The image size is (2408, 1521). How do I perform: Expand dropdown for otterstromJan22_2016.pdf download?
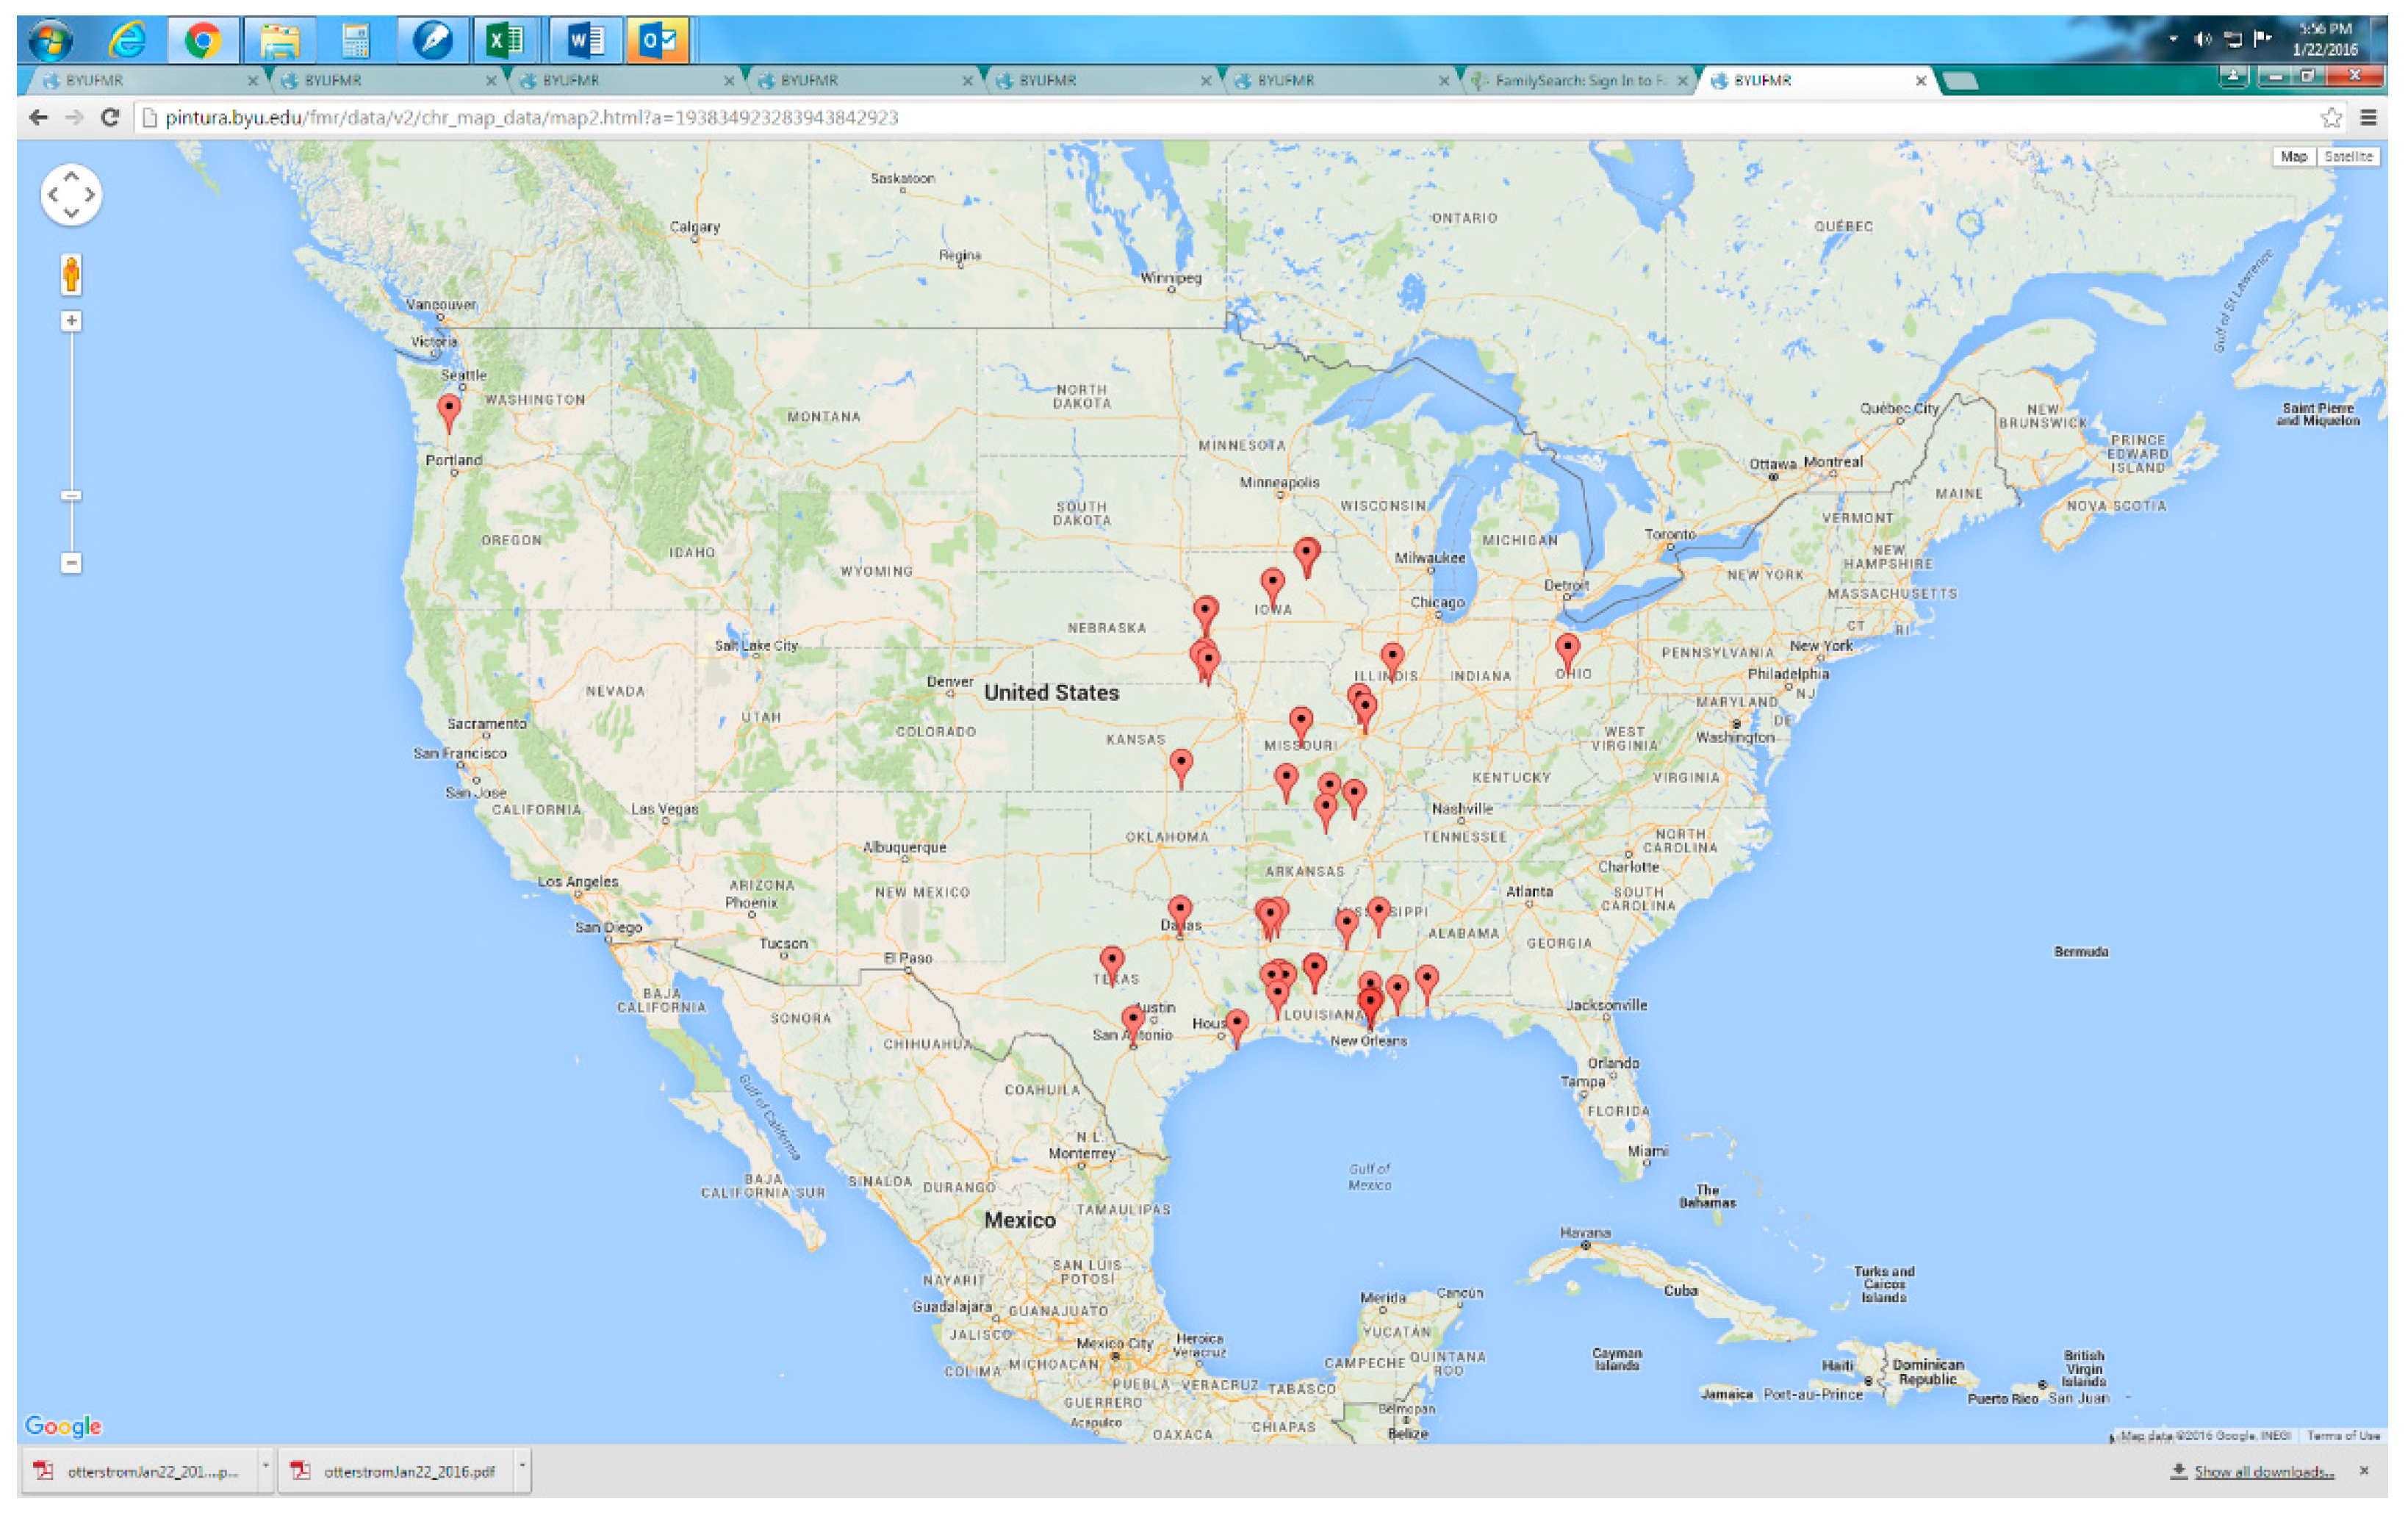[x=522, y=1469]
